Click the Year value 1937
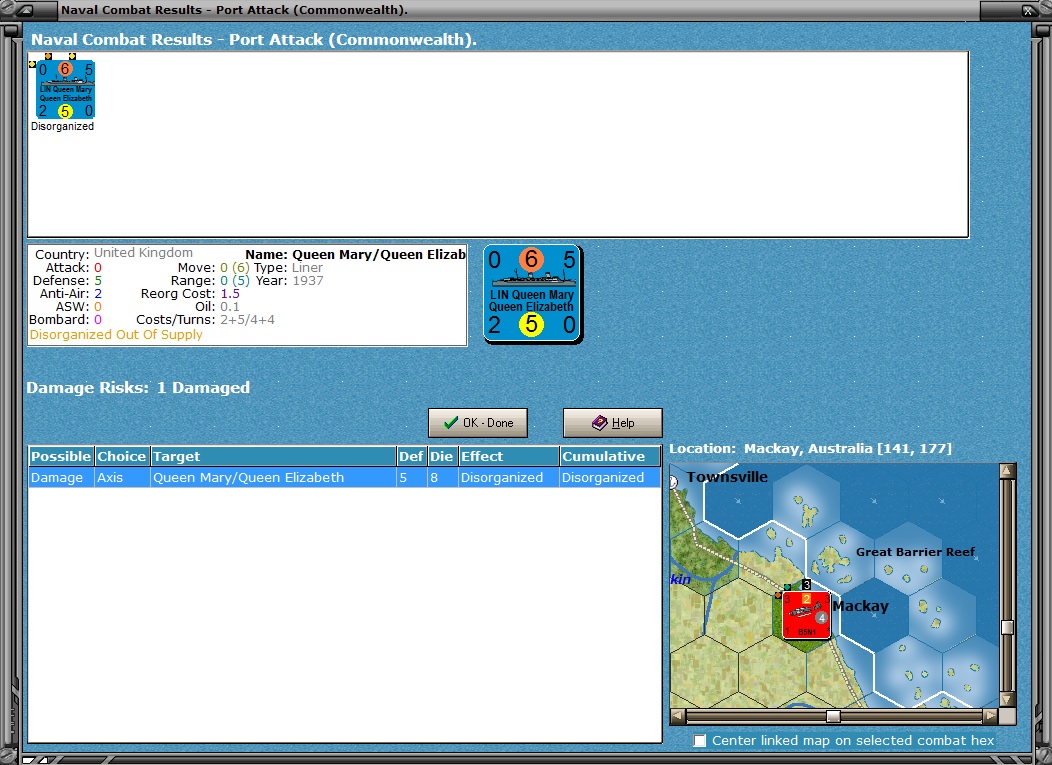Viewport: 1052px width, 765px height. click(308, 280)
